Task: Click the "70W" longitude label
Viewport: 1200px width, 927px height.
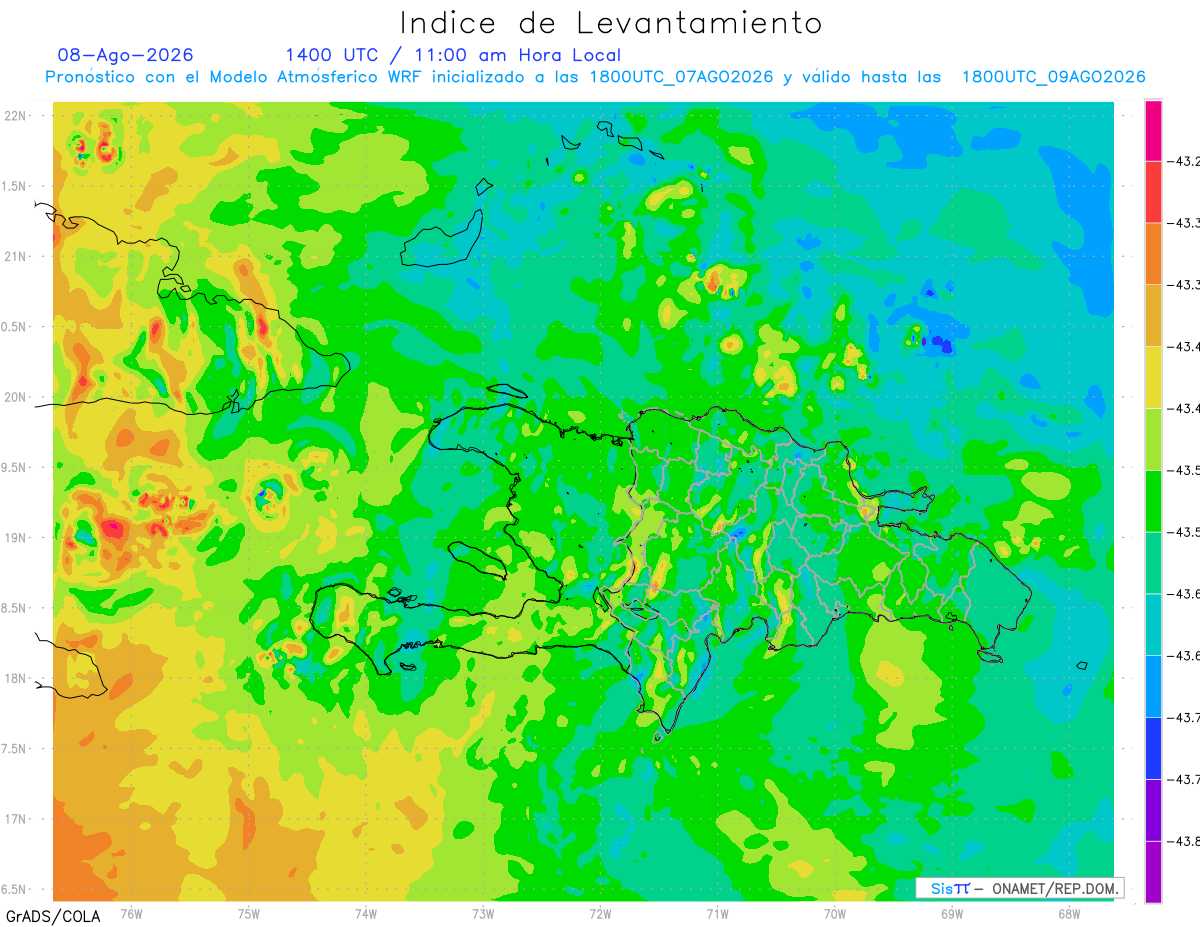Action: (835, 913)
